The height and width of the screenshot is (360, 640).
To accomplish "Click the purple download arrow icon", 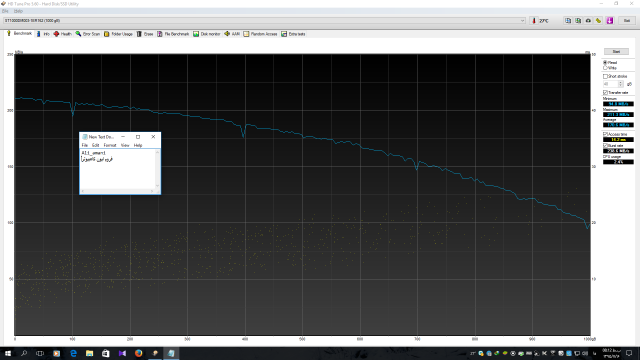I will pos(610,20).
